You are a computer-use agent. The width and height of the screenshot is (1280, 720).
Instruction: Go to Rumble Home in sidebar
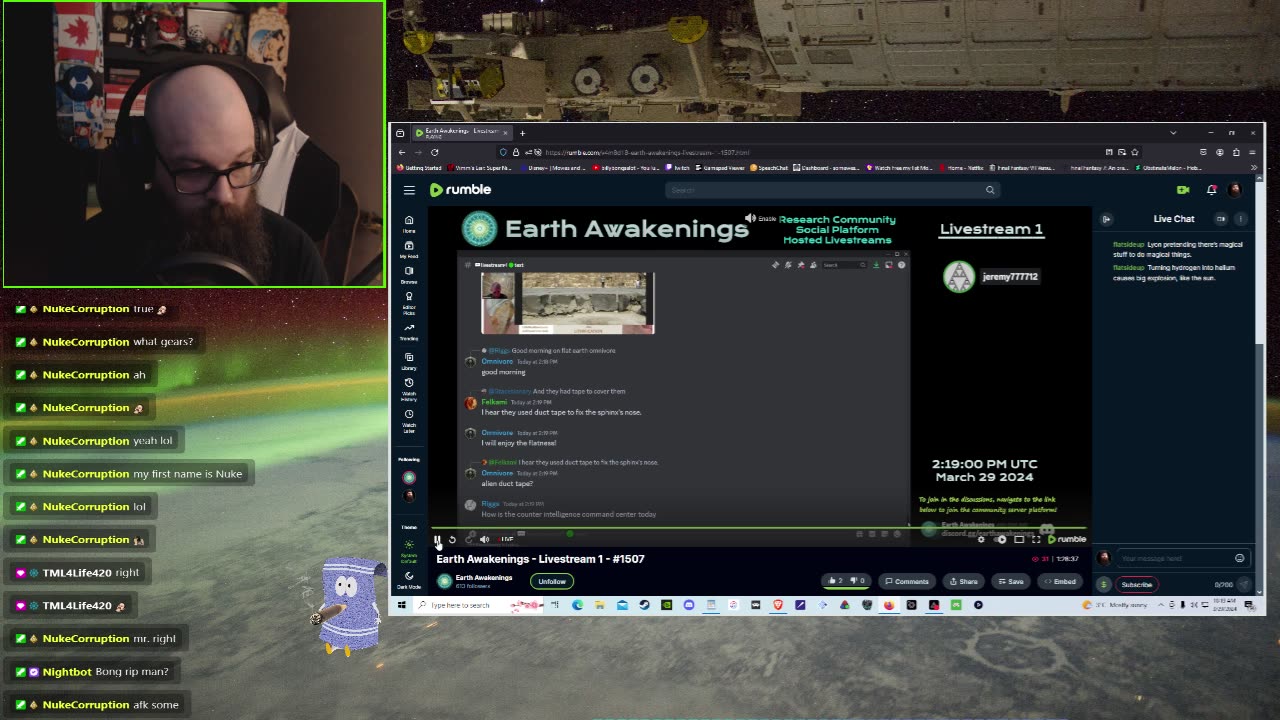click(409, 223)
